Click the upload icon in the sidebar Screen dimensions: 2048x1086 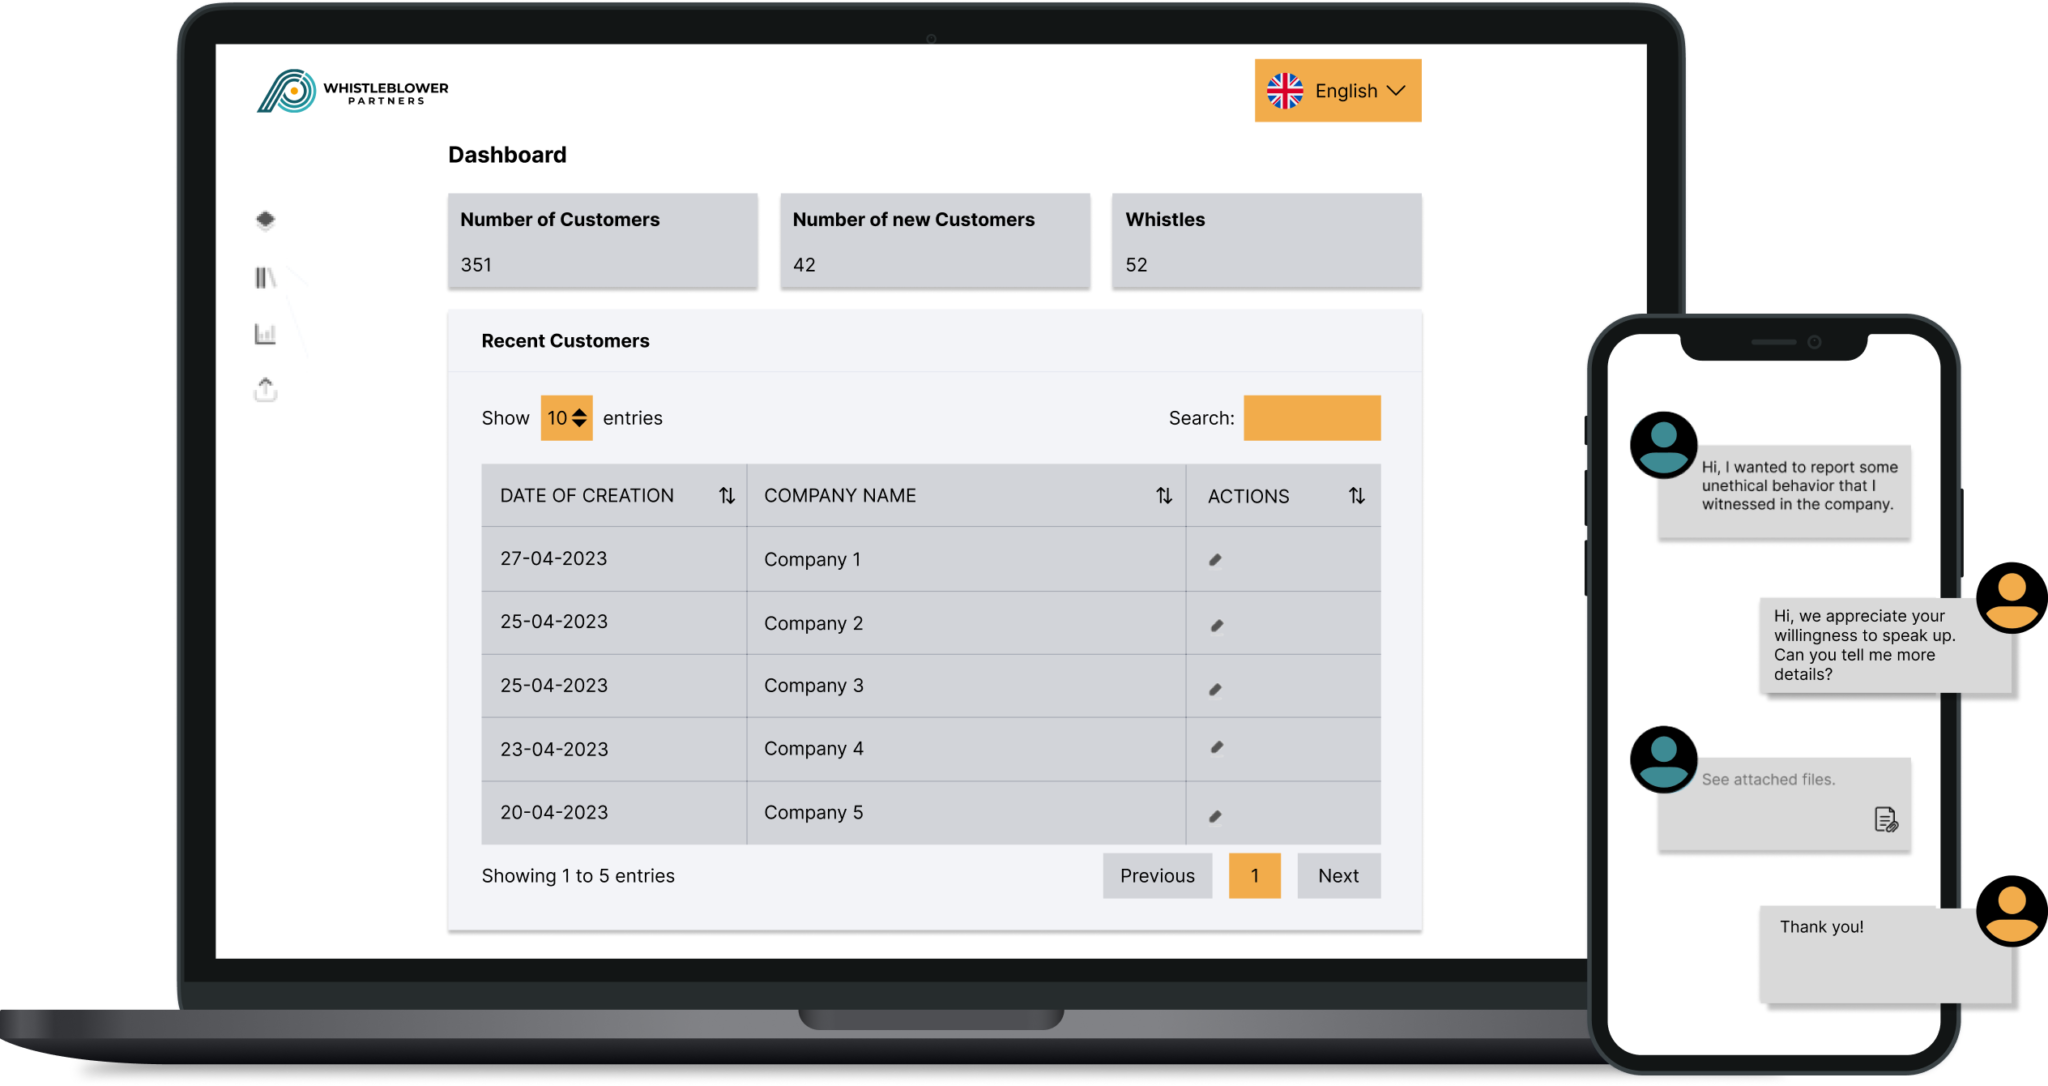[265, 389]
